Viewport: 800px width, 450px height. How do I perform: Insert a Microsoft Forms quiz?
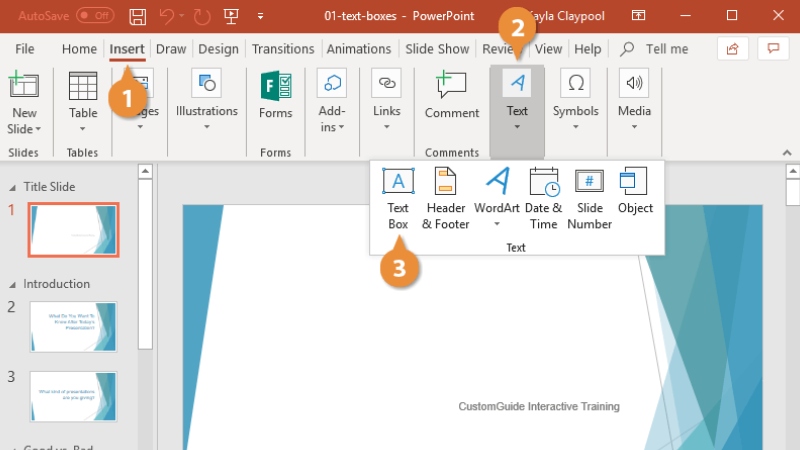coord(276,95)
